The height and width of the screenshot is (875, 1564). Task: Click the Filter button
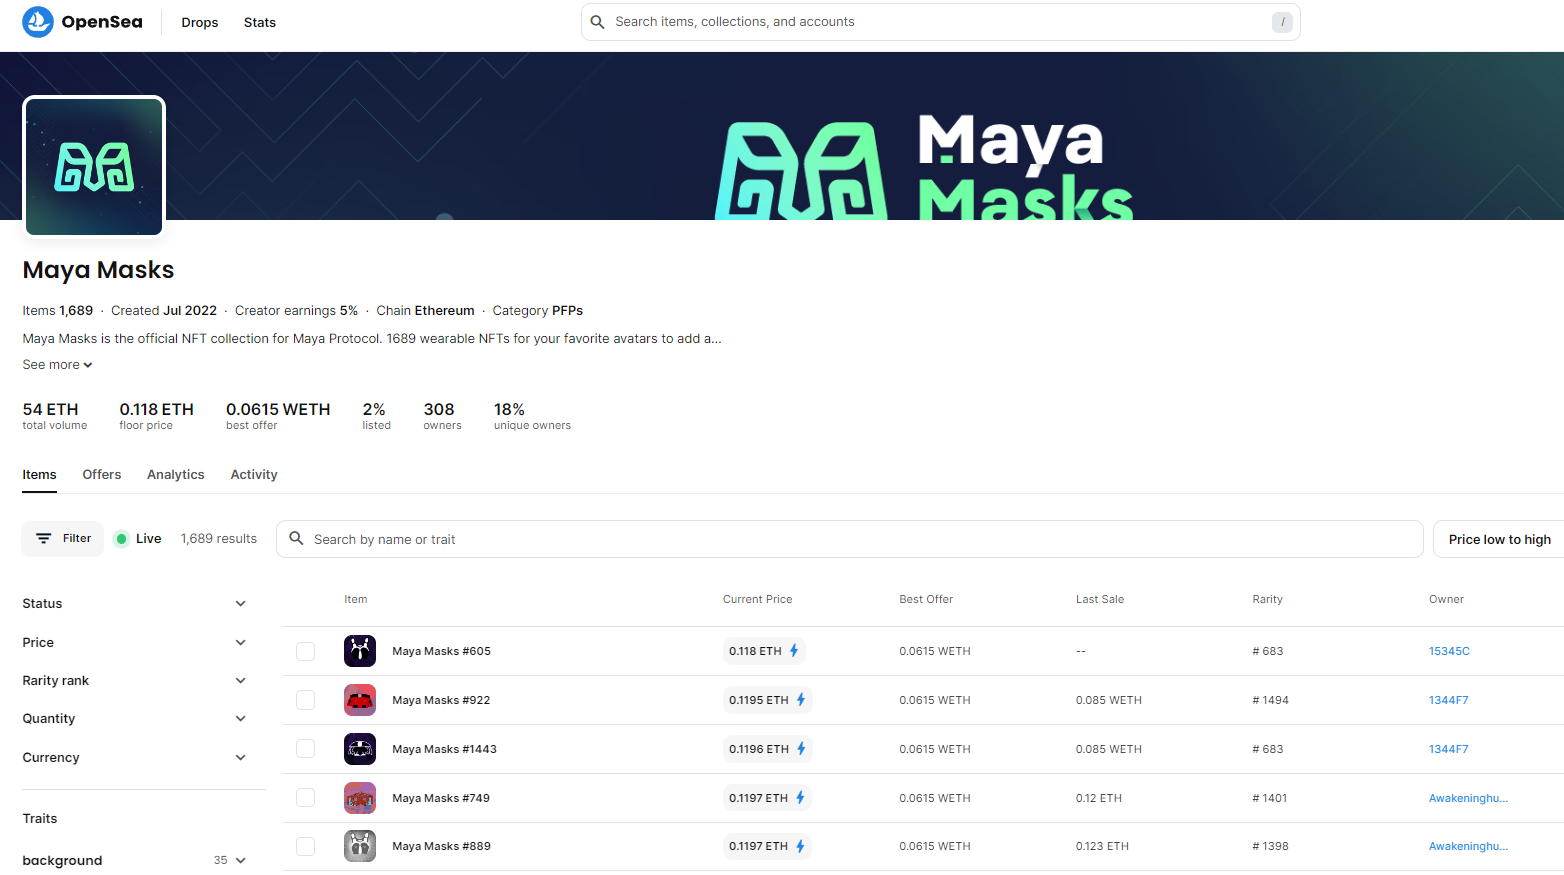click(x=63, y=539)
